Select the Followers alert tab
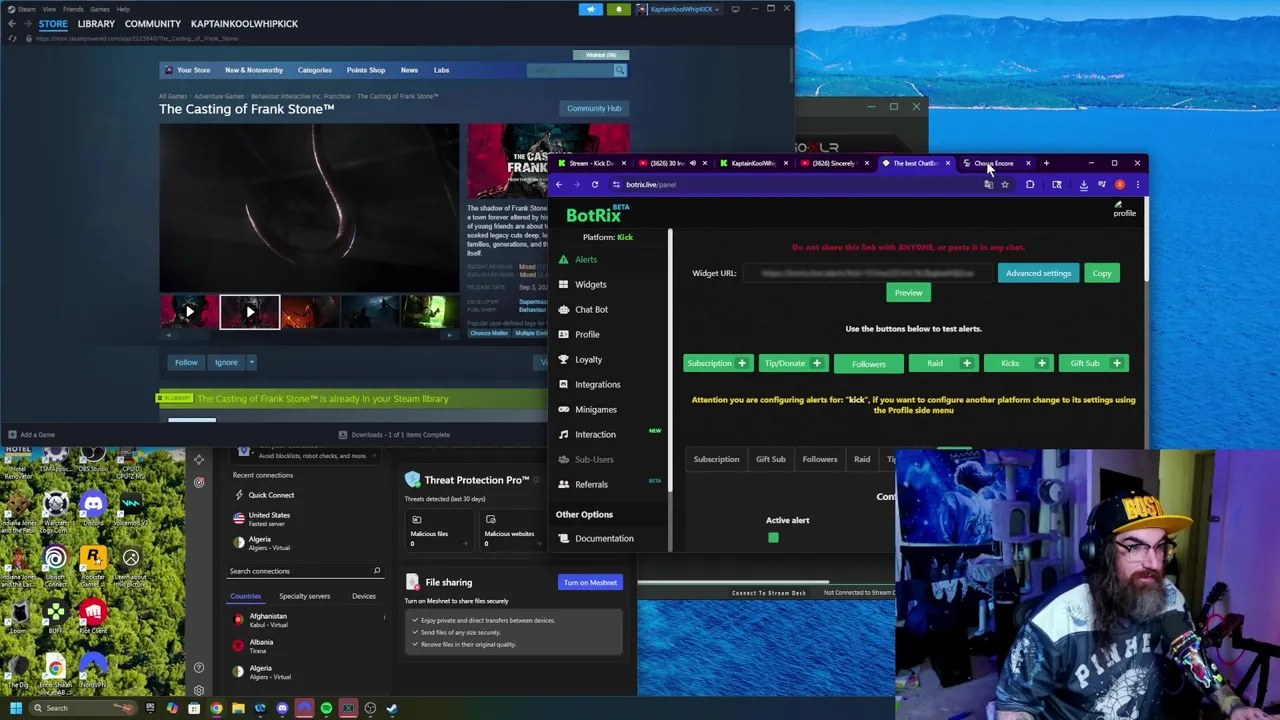Viewport: 1280px width, 720px height. click(819, 459)
